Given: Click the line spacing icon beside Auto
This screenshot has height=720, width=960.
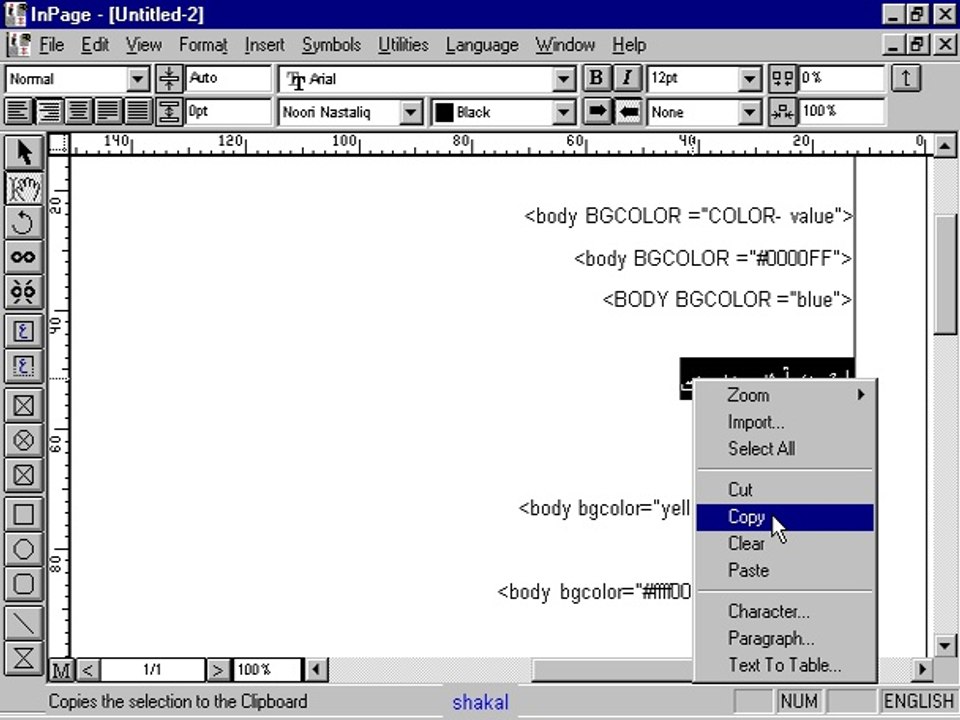Looking at the screenshot, I should coord(169,79).
